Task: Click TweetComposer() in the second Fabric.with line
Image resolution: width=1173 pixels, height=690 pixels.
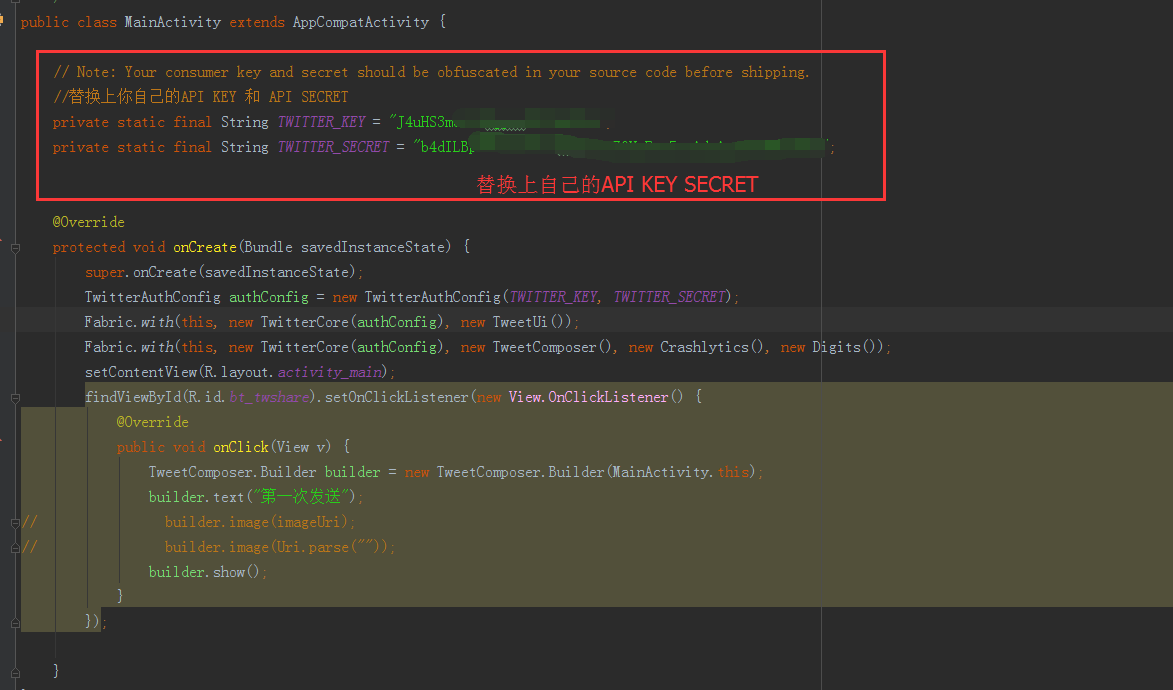Action: (x=551, y=347)
